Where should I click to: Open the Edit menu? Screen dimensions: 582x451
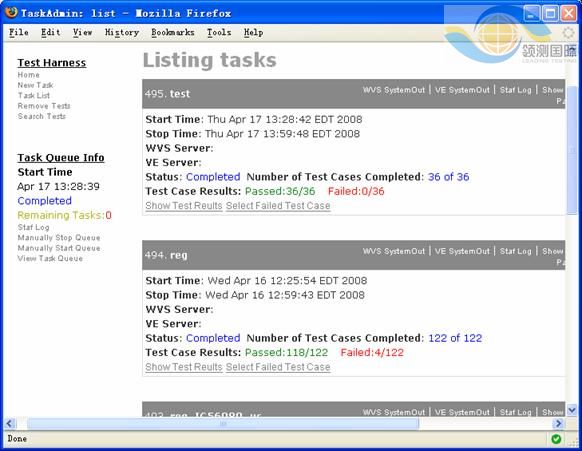pos(50,33)
